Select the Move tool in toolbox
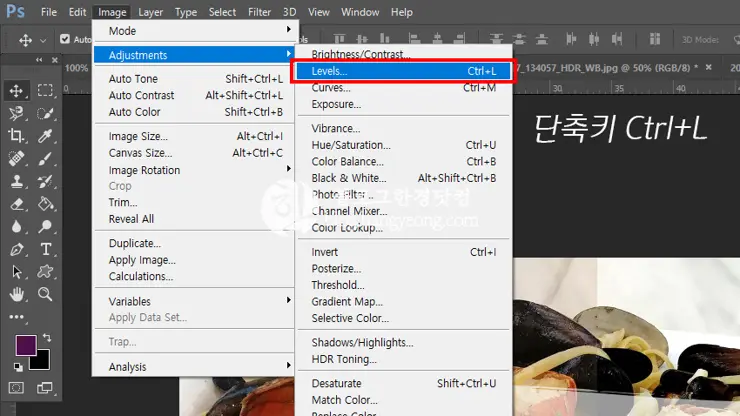740x416 pixels. click(17, 91)
